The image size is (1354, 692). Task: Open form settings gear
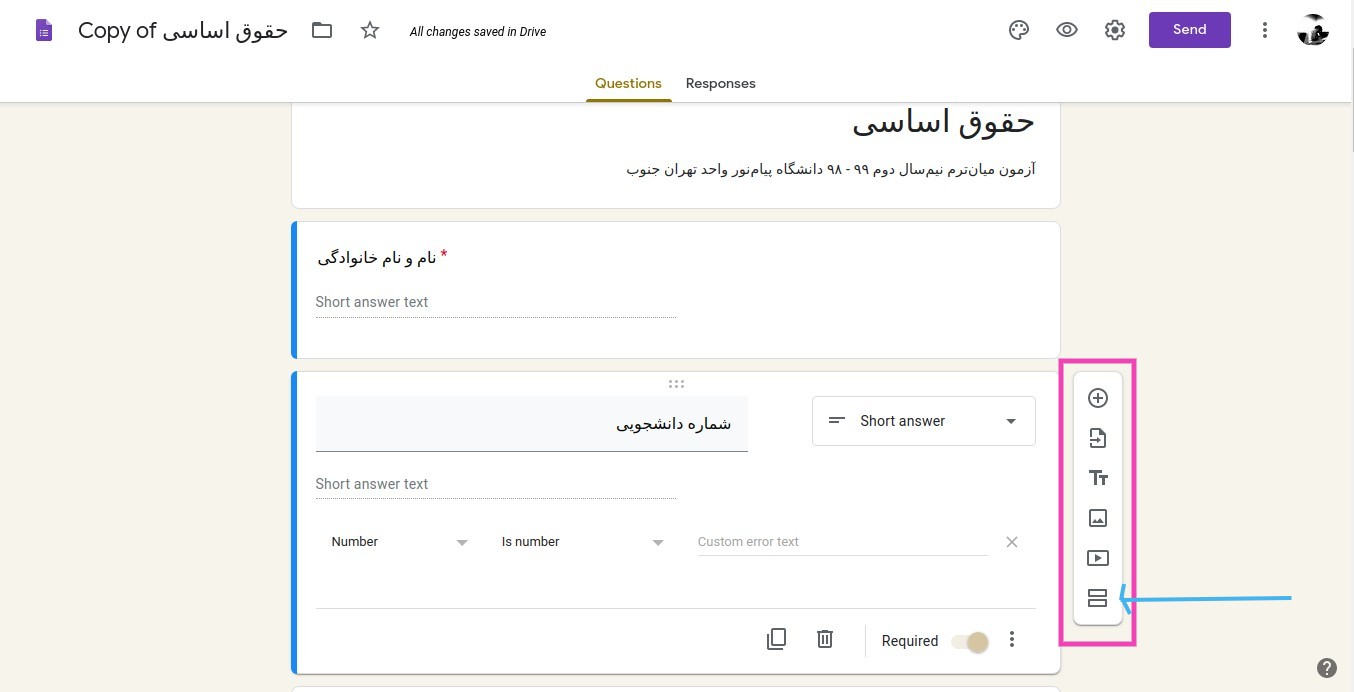click(1115, 30)
